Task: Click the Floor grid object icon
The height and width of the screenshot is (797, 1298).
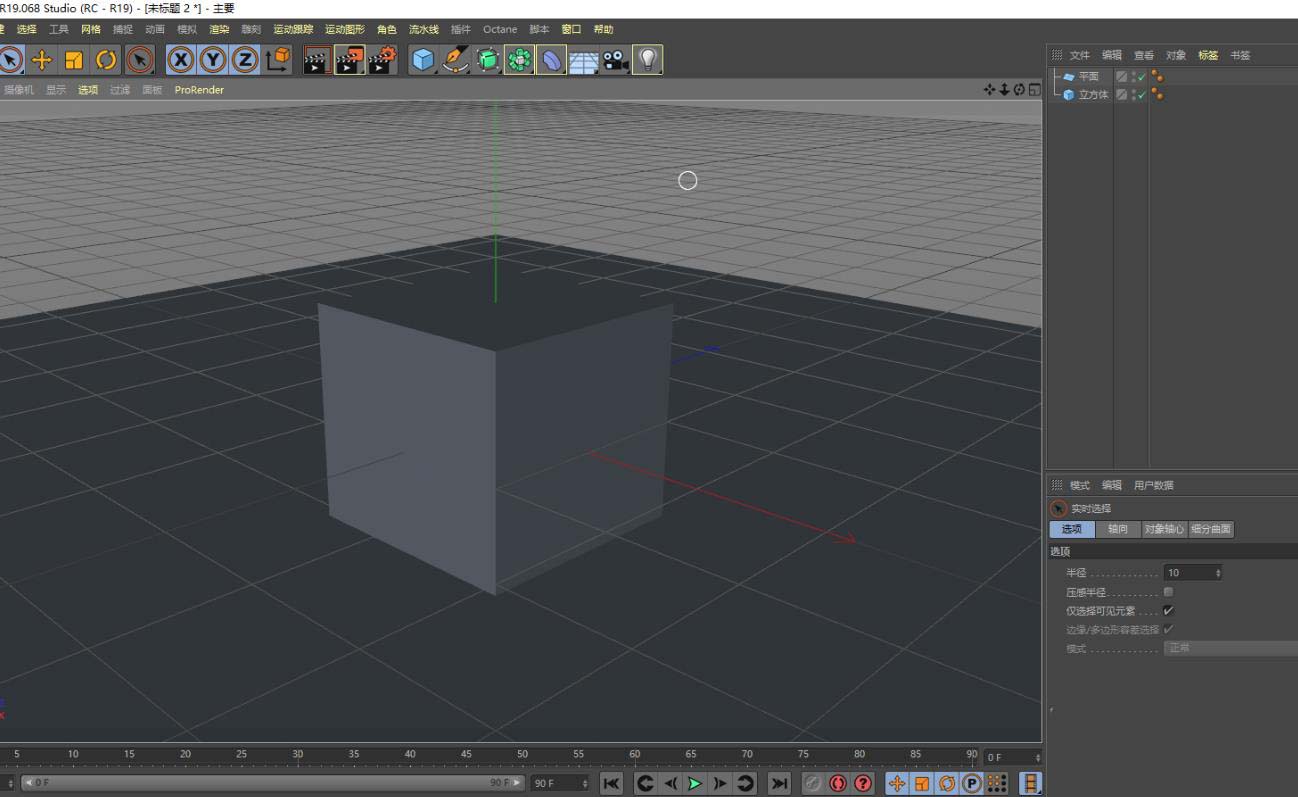Action: point(583,60)
